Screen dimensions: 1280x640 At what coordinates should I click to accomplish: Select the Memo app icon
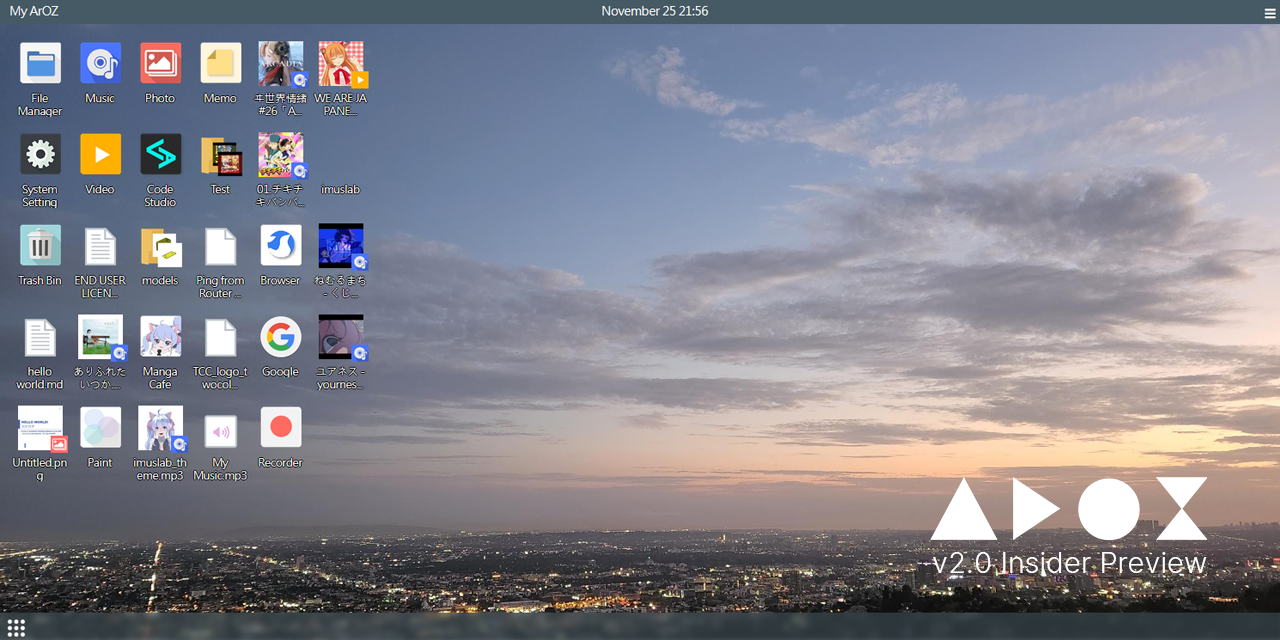(220, 64)
